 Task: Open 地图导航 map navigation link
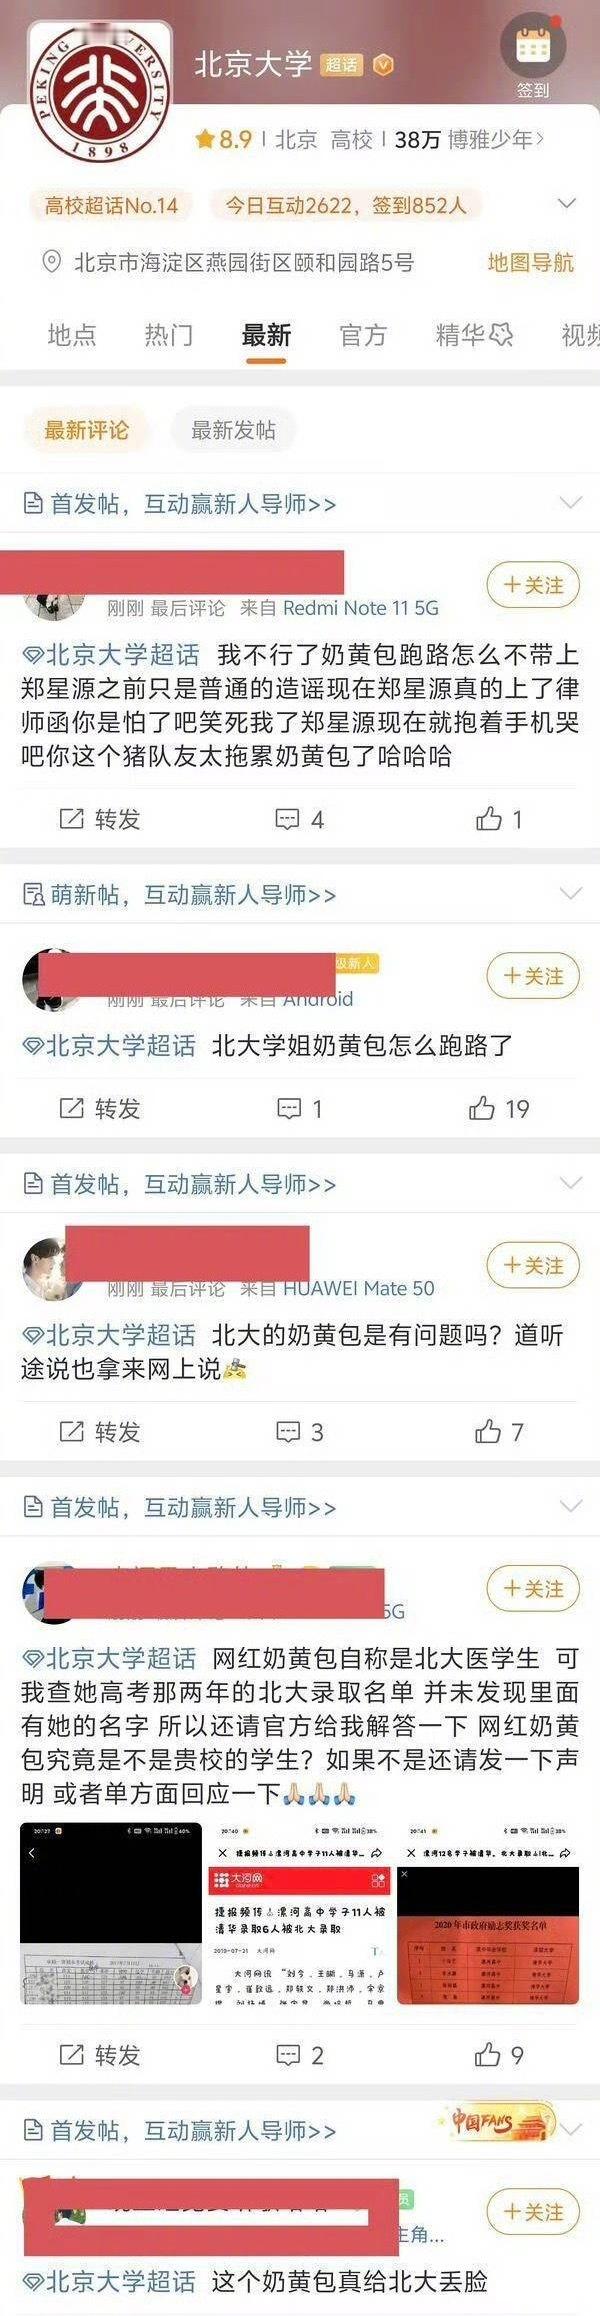pos(531,263)
